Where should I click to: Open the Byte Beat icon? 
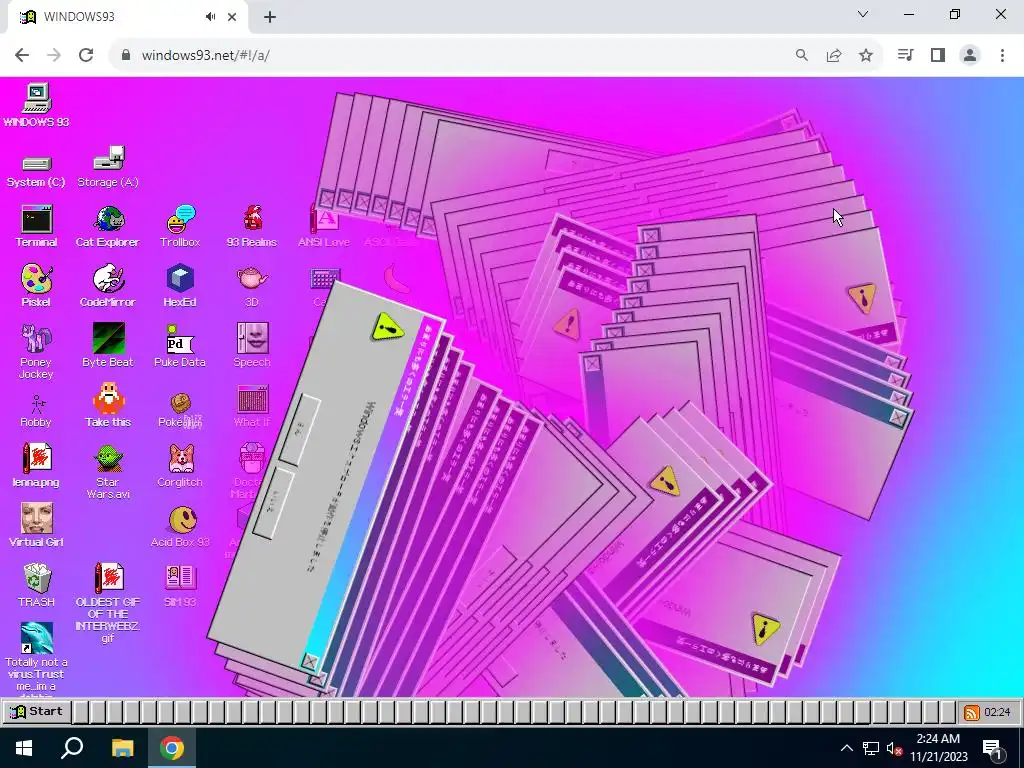(x=108, y=338)
